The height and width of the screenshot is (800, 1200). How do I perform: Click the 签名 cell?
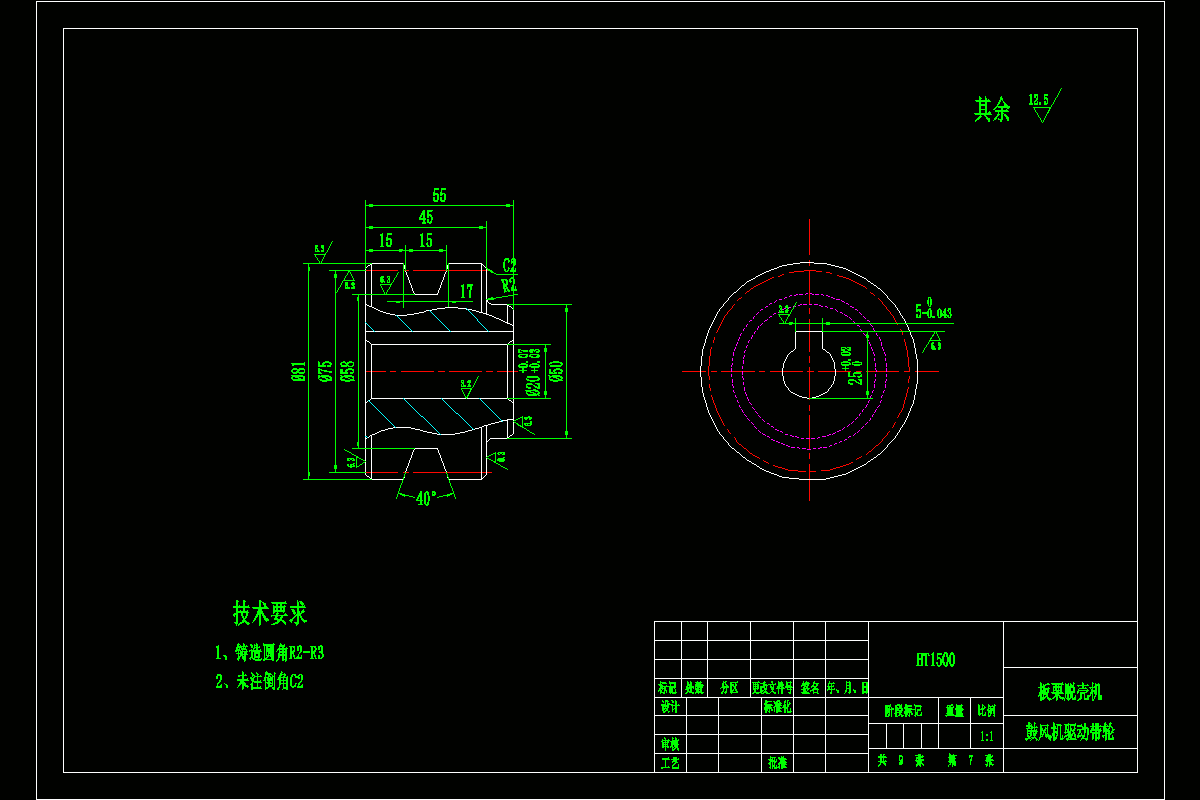810,688
